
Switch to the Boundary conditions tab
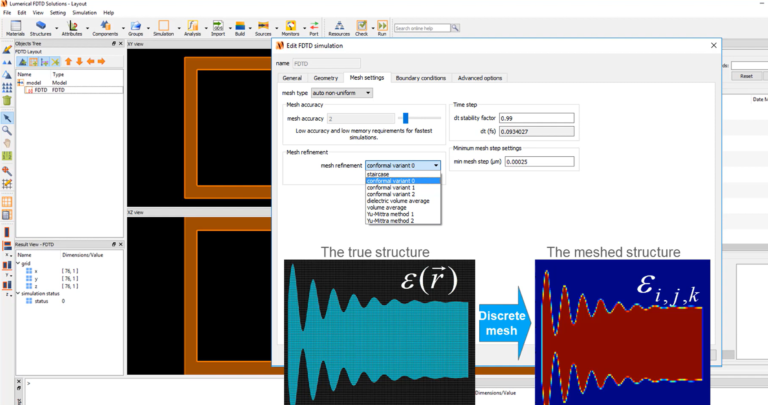click(x=421, y=78)
